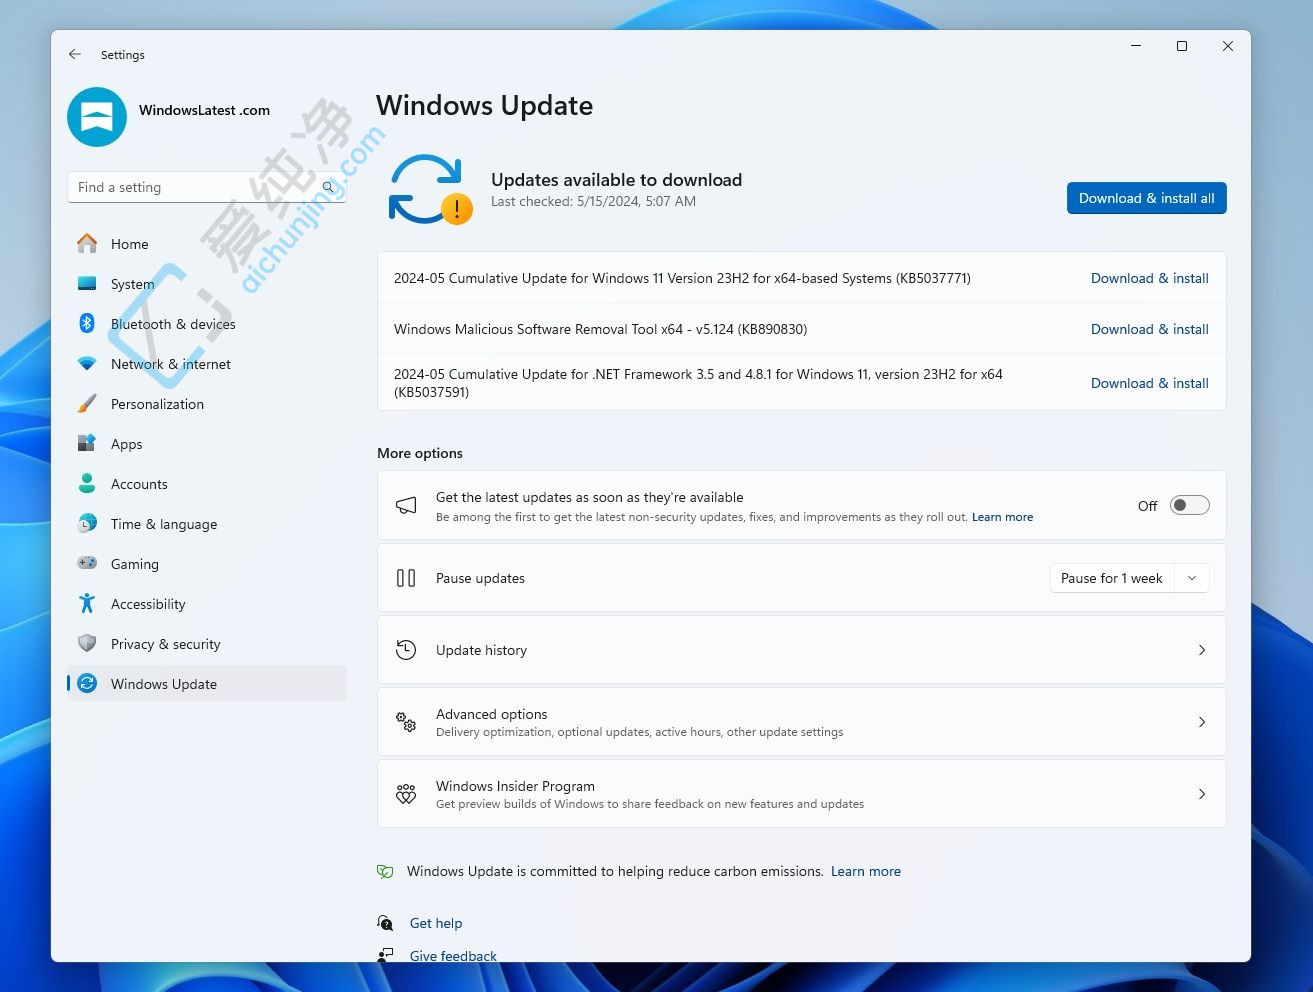Screen dimensions: 1313x992
Task: Click the Personalization paintbrush icon
Action: 87,403
